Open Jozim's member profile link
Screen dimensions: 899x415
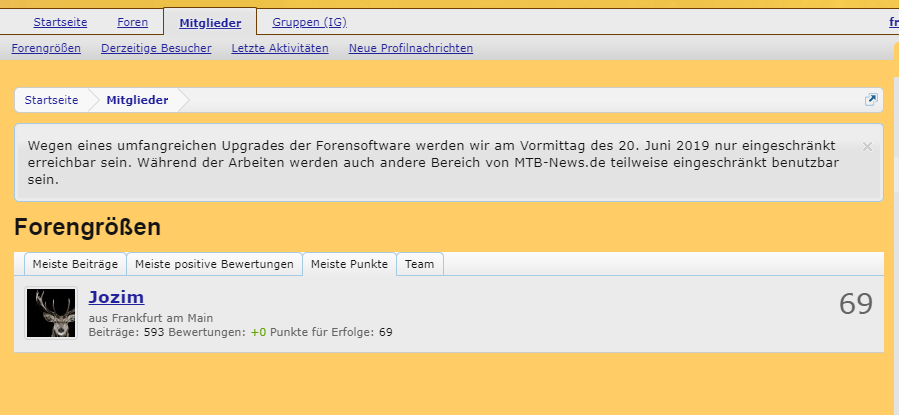[x=116, y=297]
